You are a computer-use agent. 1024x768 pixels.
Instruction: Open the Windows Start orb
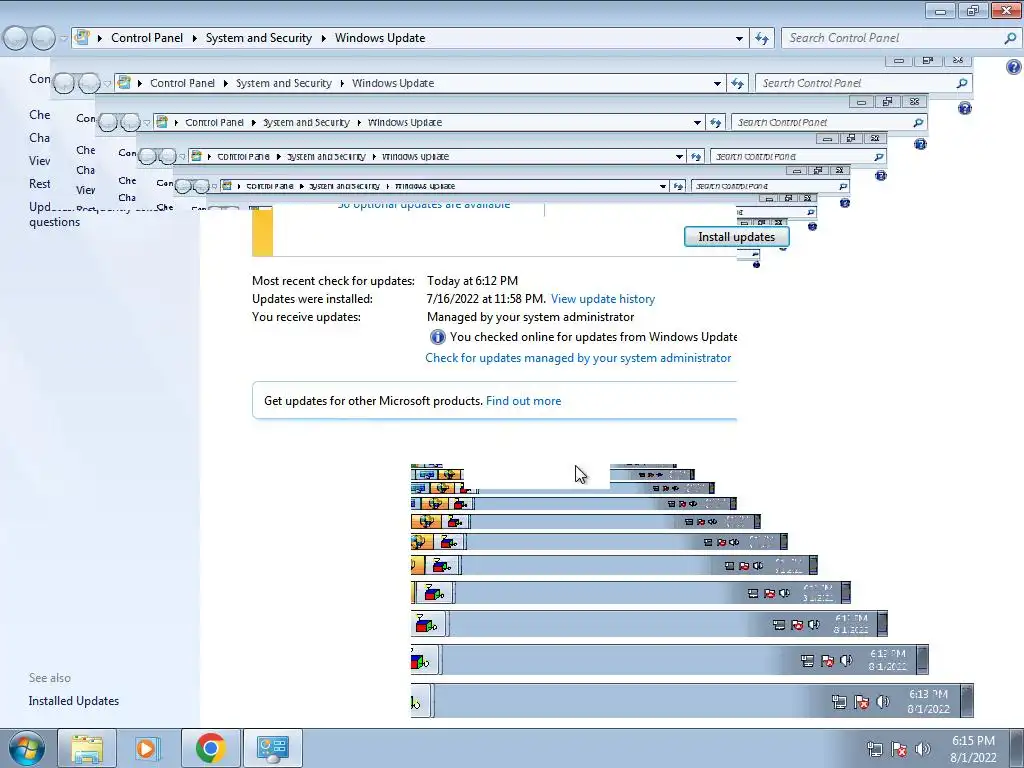(x=27, y=748)
